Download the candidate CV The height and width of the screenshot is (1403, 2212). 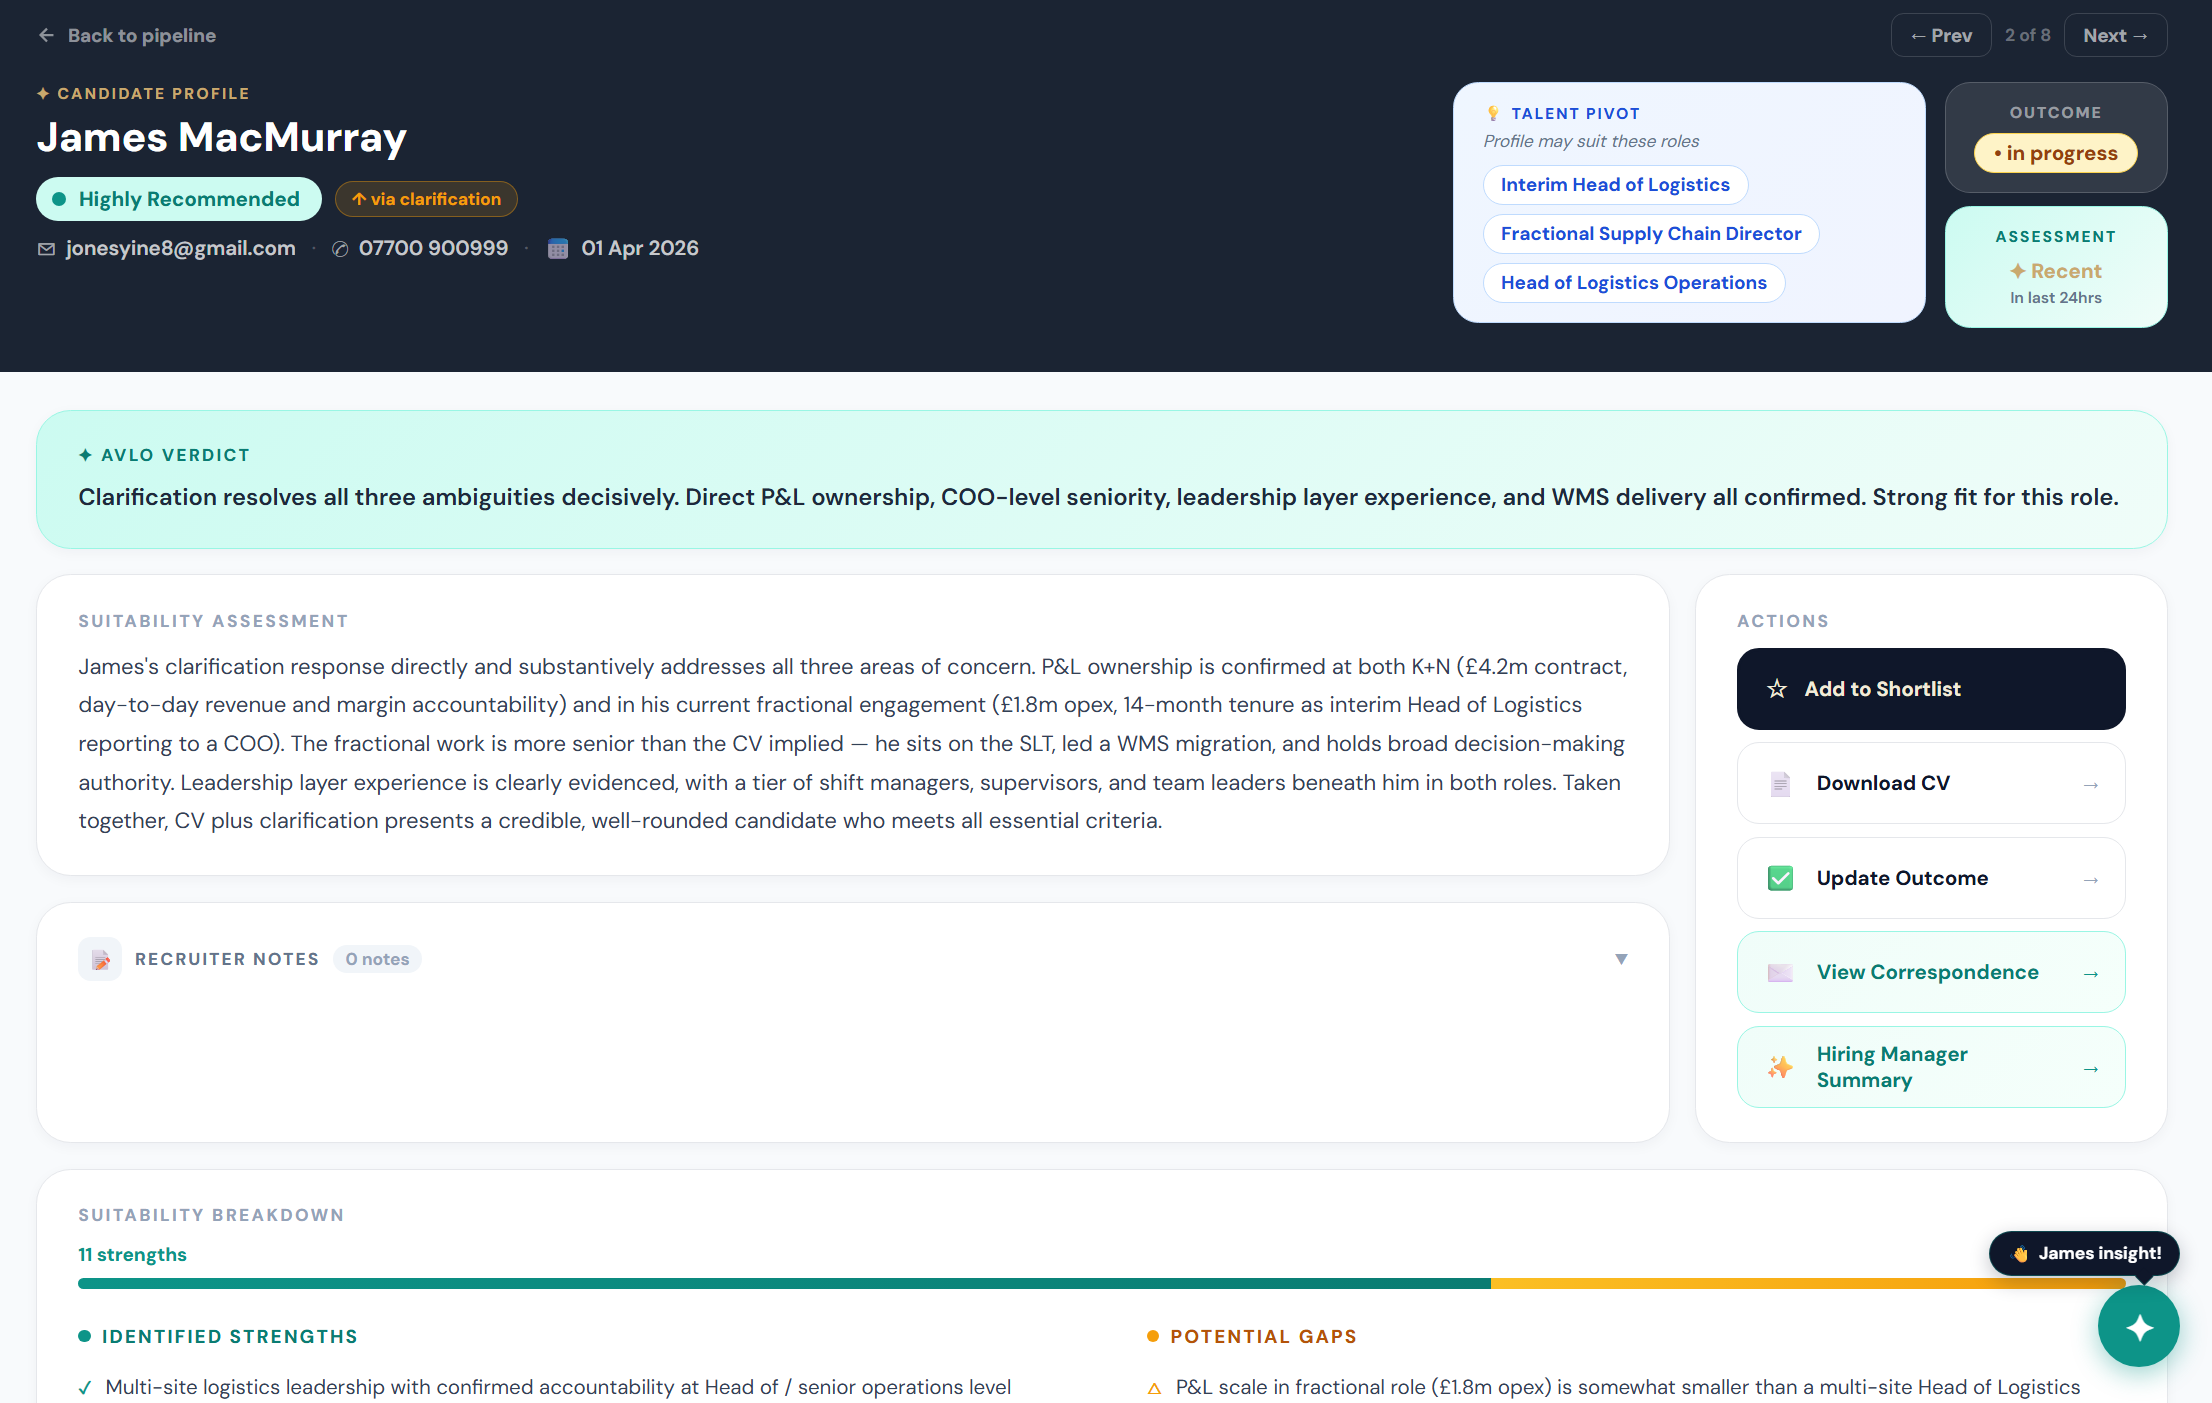click(x=1931, y=783)
